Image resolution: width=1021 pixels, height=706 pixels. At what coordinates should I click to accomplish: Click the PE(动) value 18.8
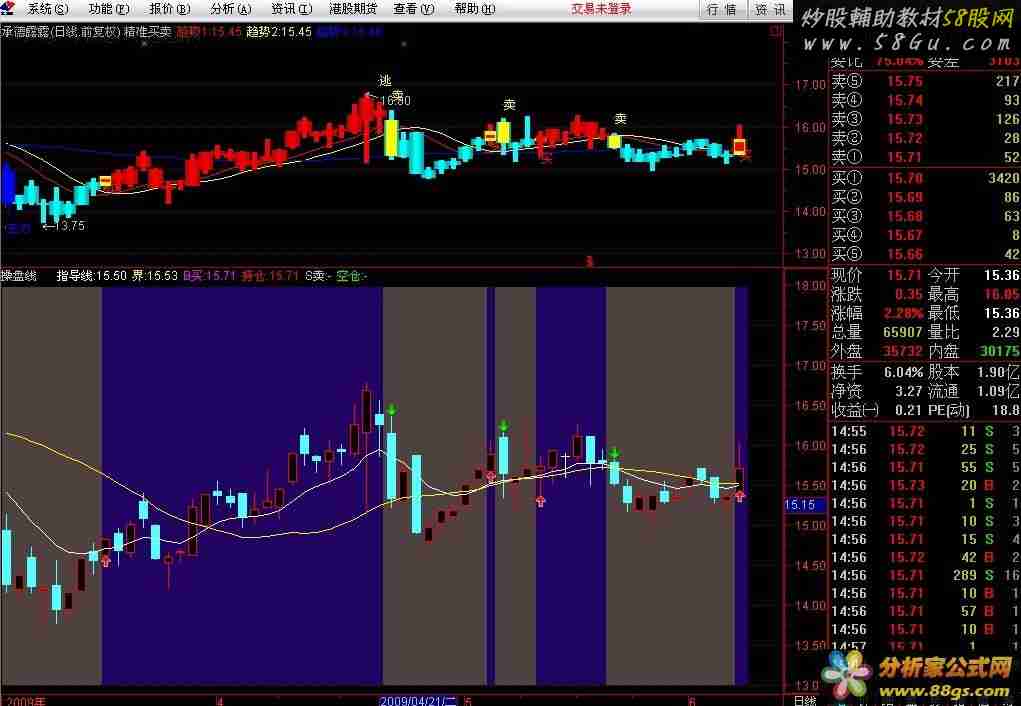point(1007,410)
